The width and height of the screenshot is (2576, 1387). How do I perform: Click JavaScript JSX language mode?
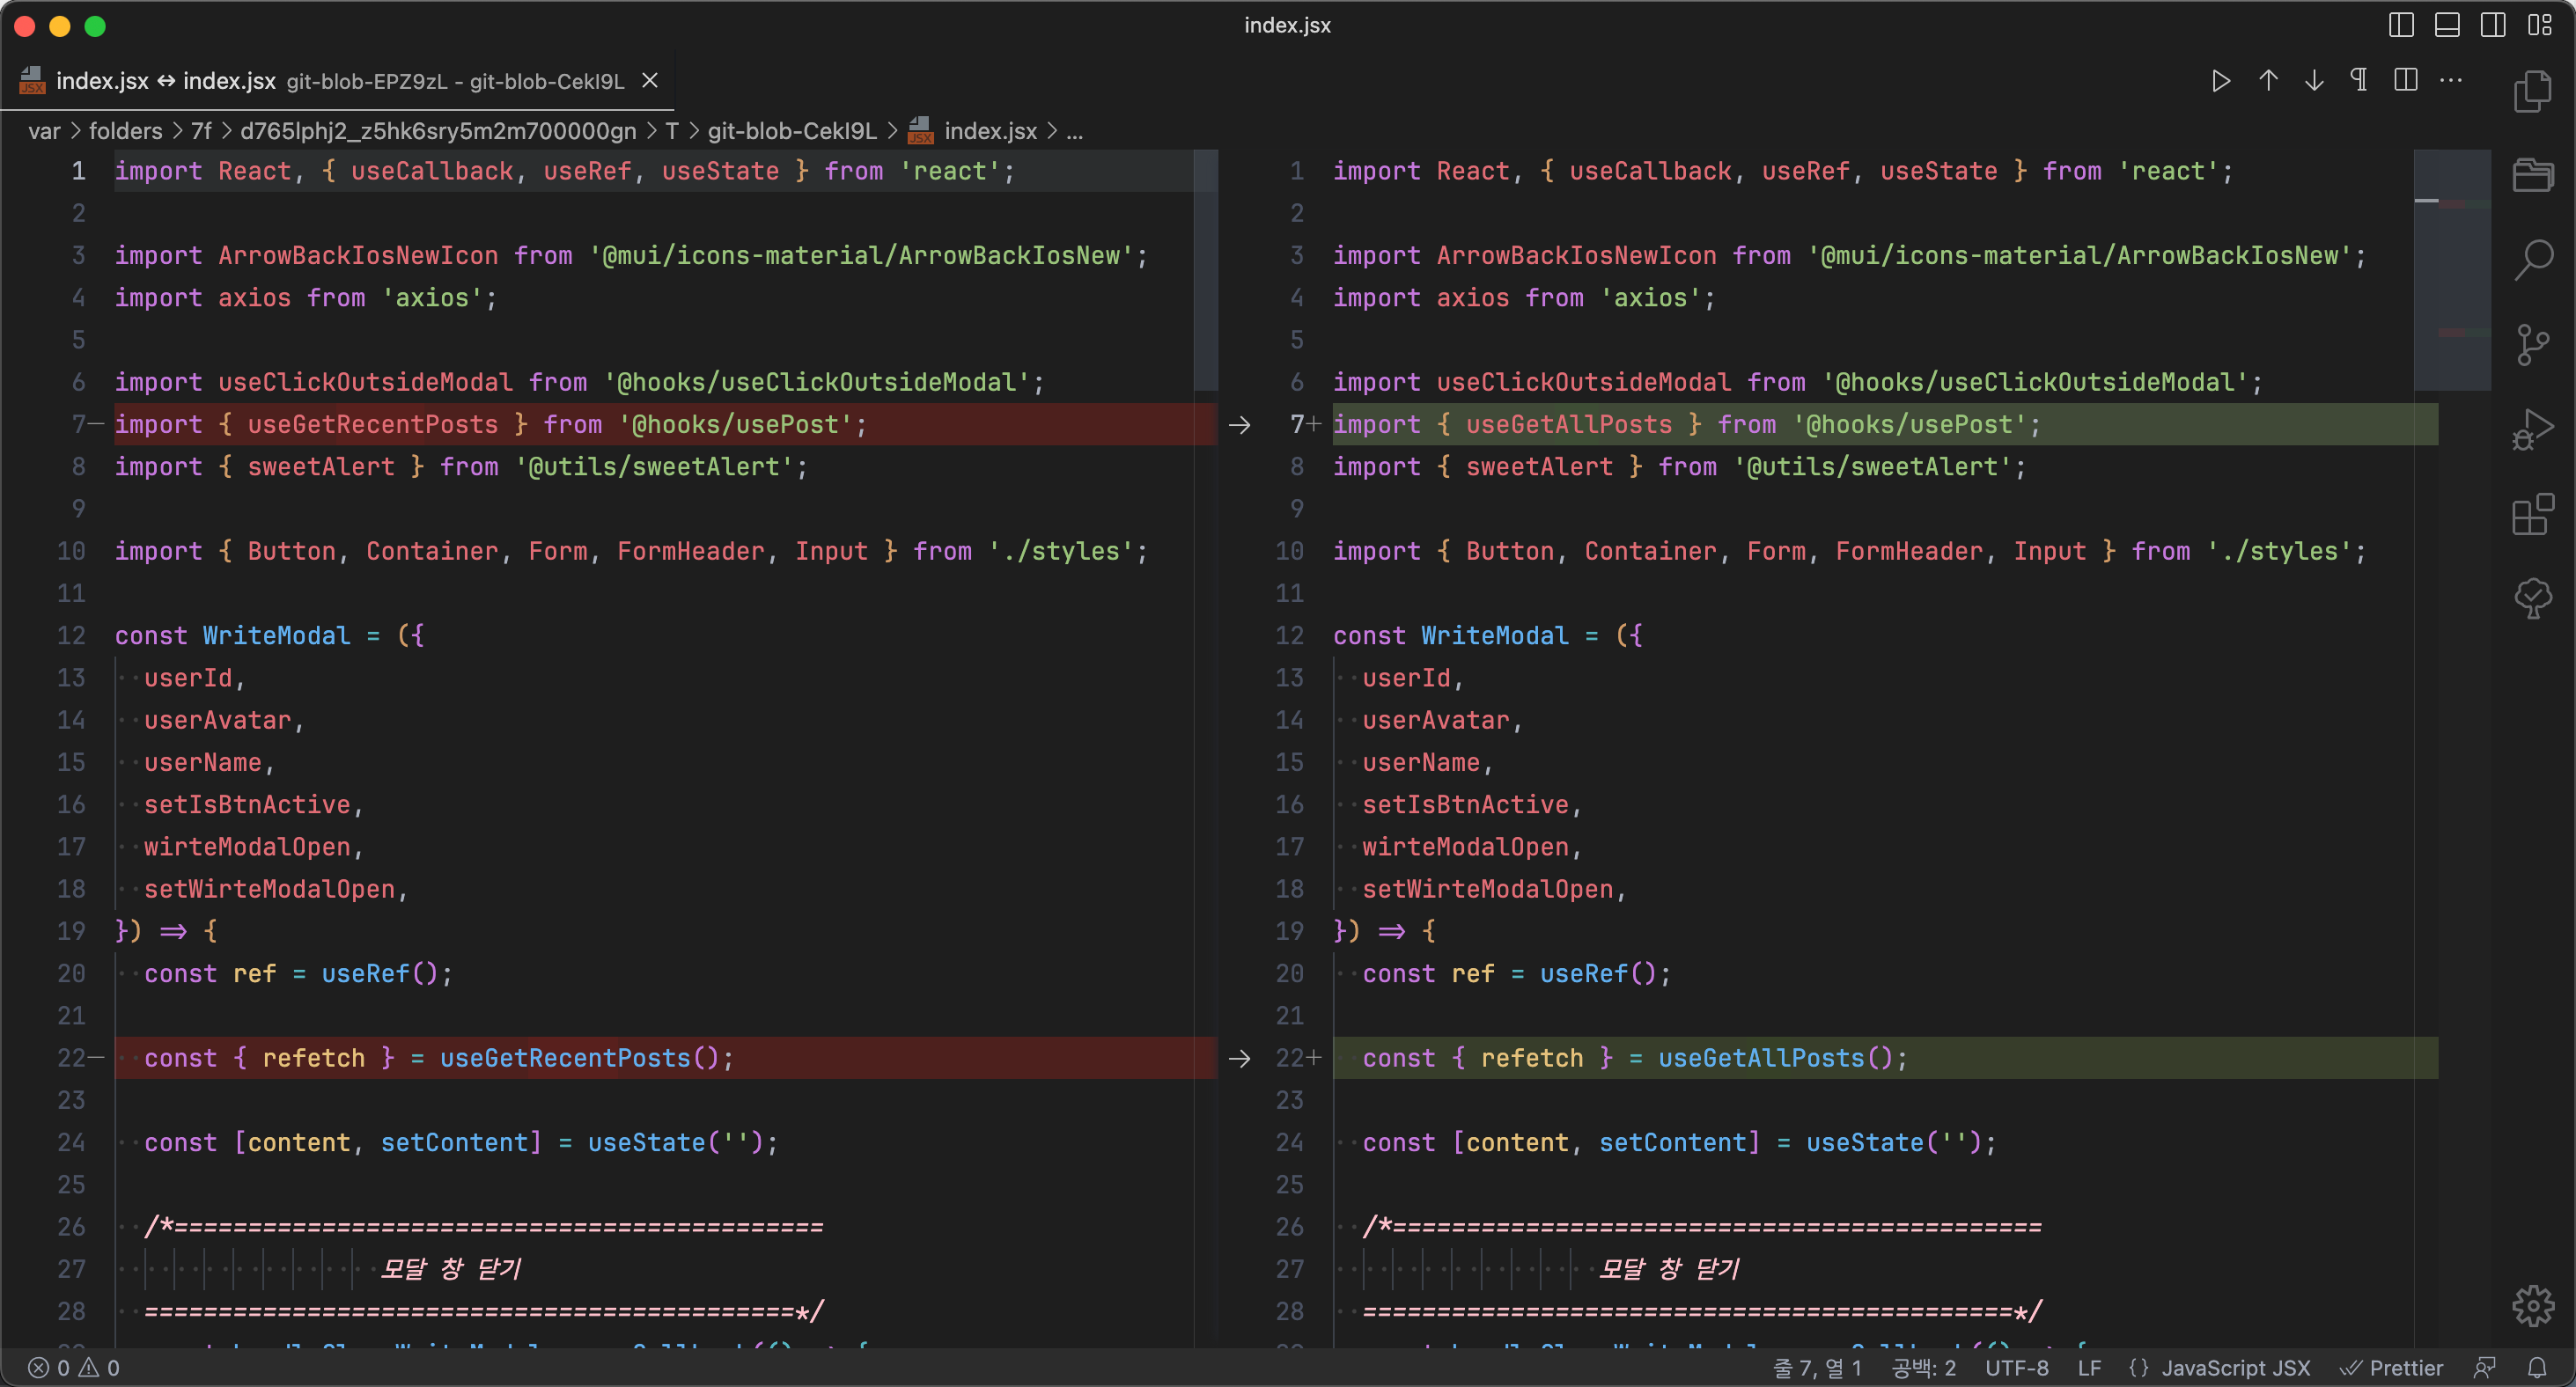pyautogui.click(x=2234, y=1367)
